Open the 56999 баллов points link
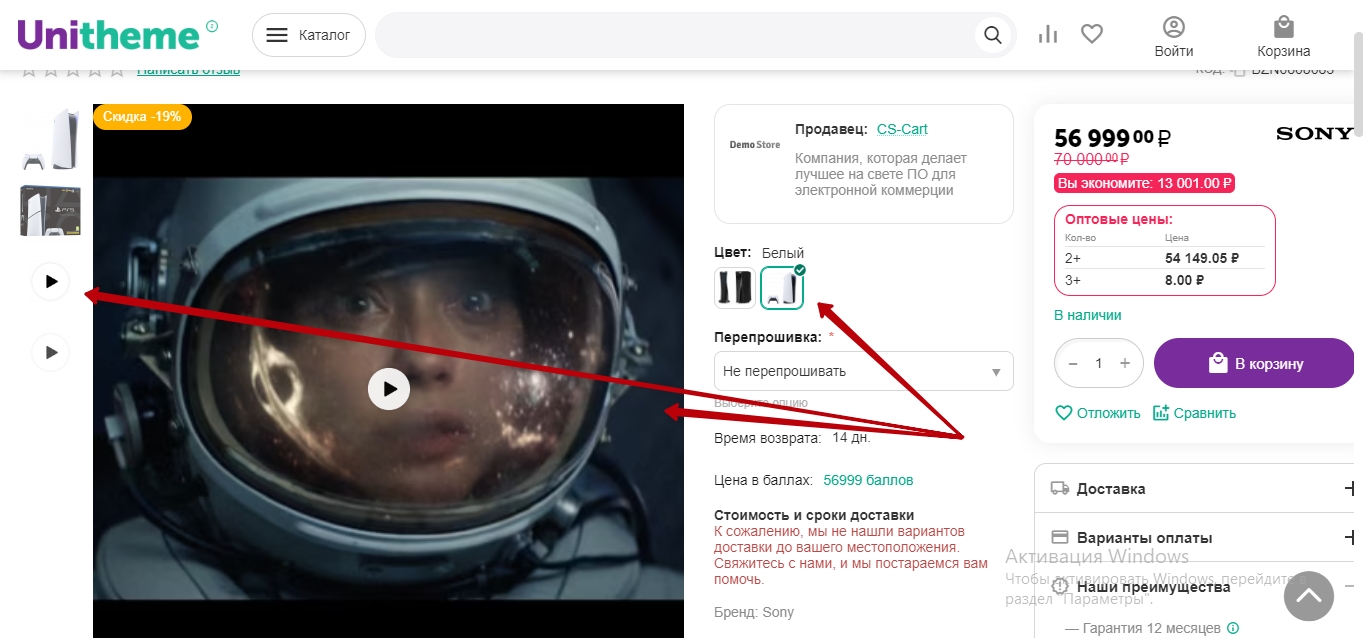 (x=868, y=480)
